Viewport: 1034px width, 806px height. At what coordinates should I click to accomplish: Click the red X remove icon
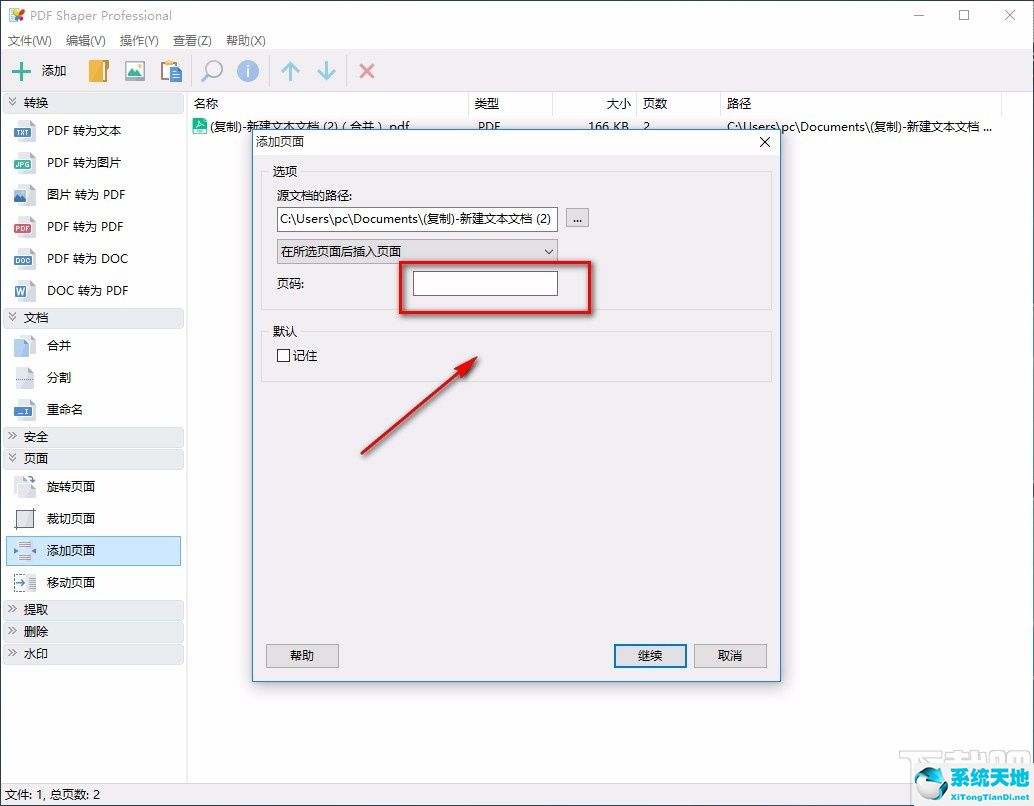[366, 70]
